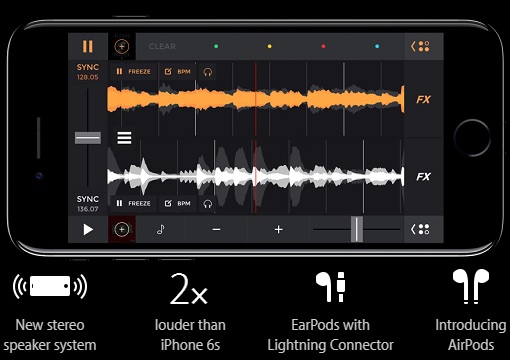Viewport: 510px width, 360px height.
Task: Open the top deck pads panel chevron
Action: tap(420, 46)
